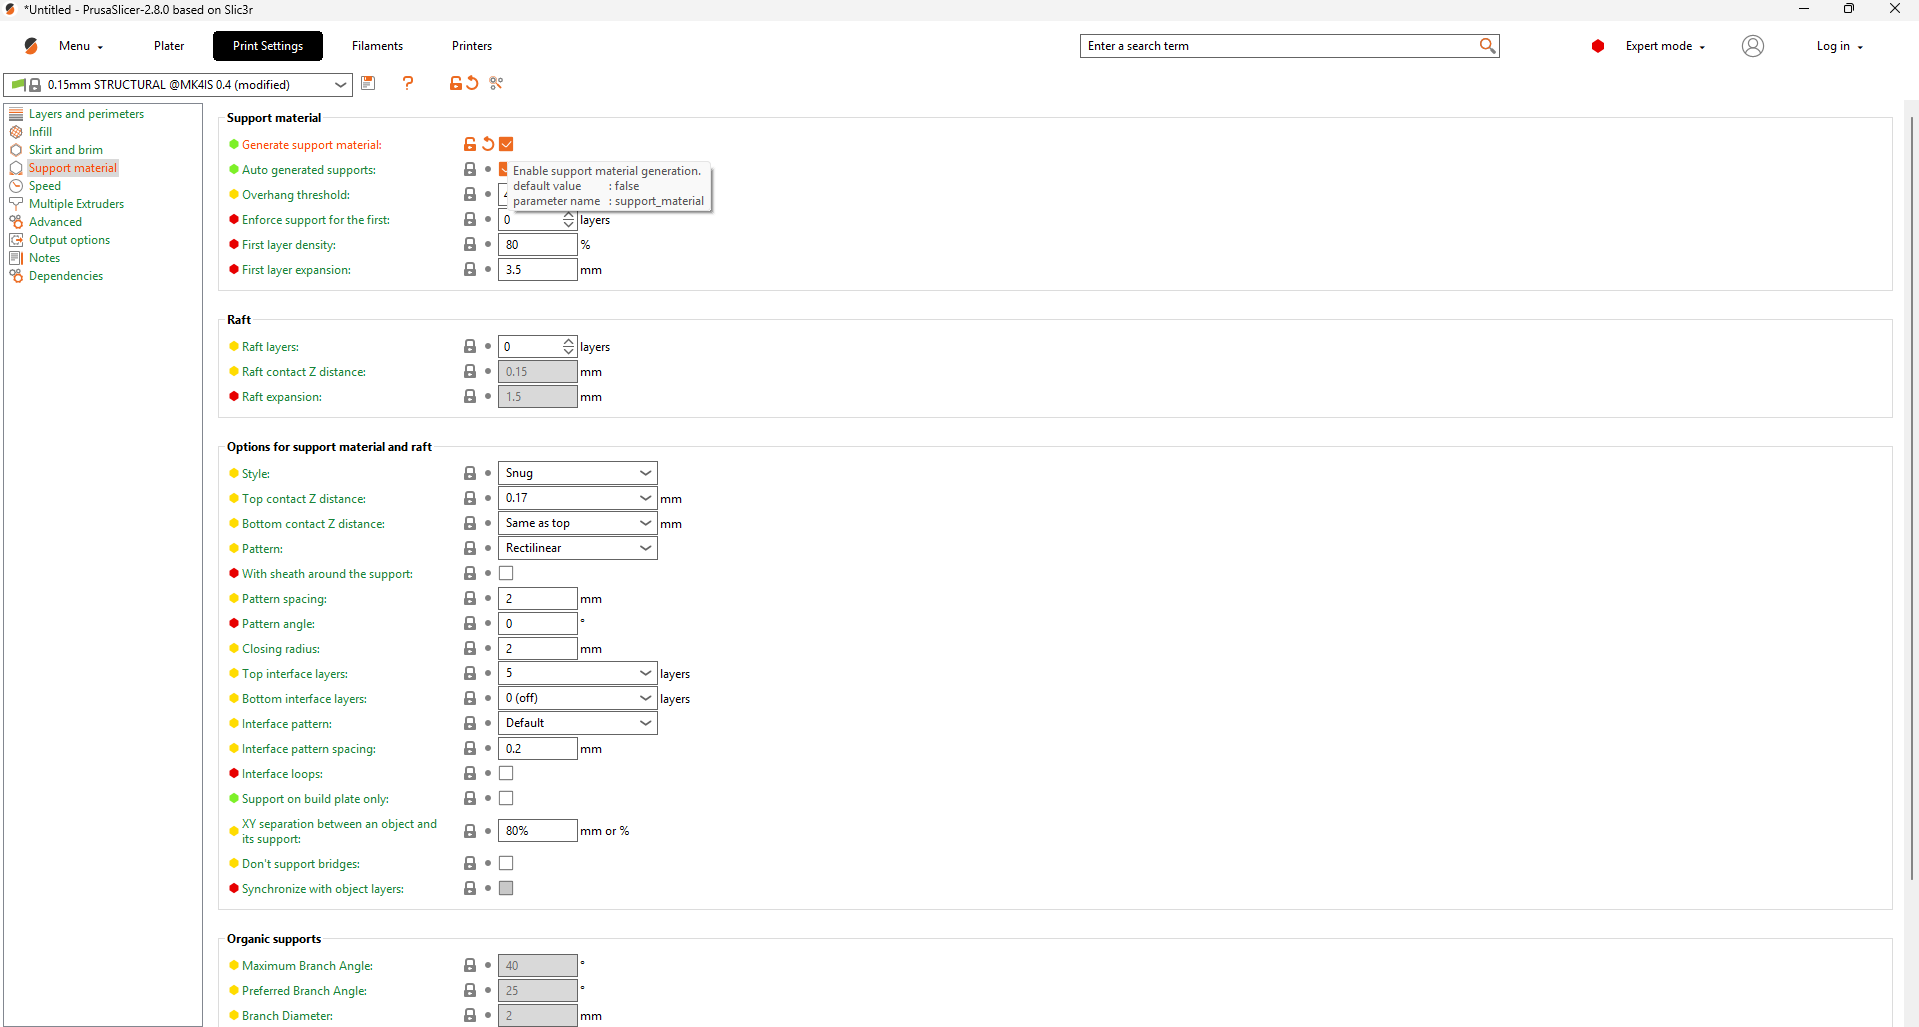Click the lock icon next to Raft layers
Screen dimensions: 1919x1027
pos(470,347)
